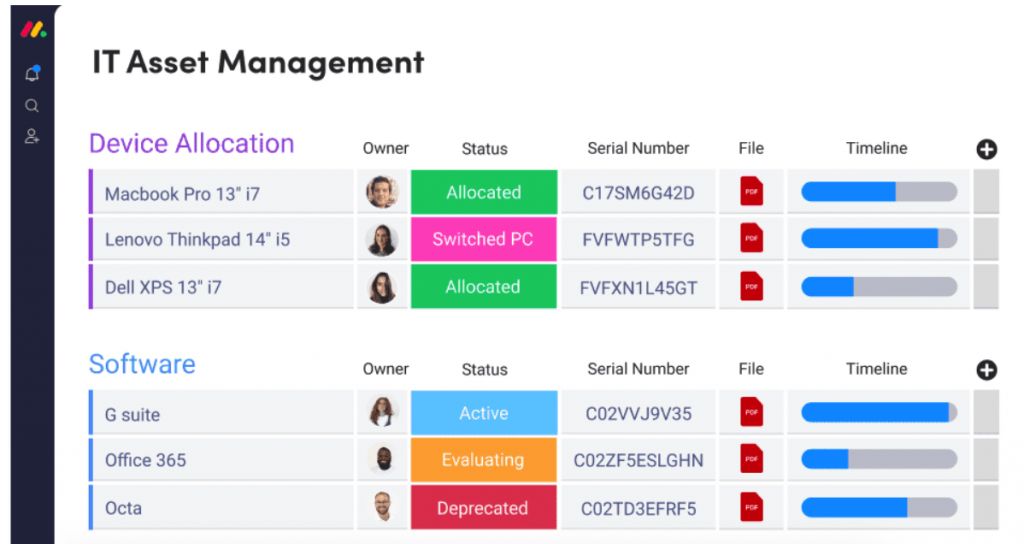Open the Evaluating status for Office 365
This screenshot has width=1024, height=544.
[484, 460]
